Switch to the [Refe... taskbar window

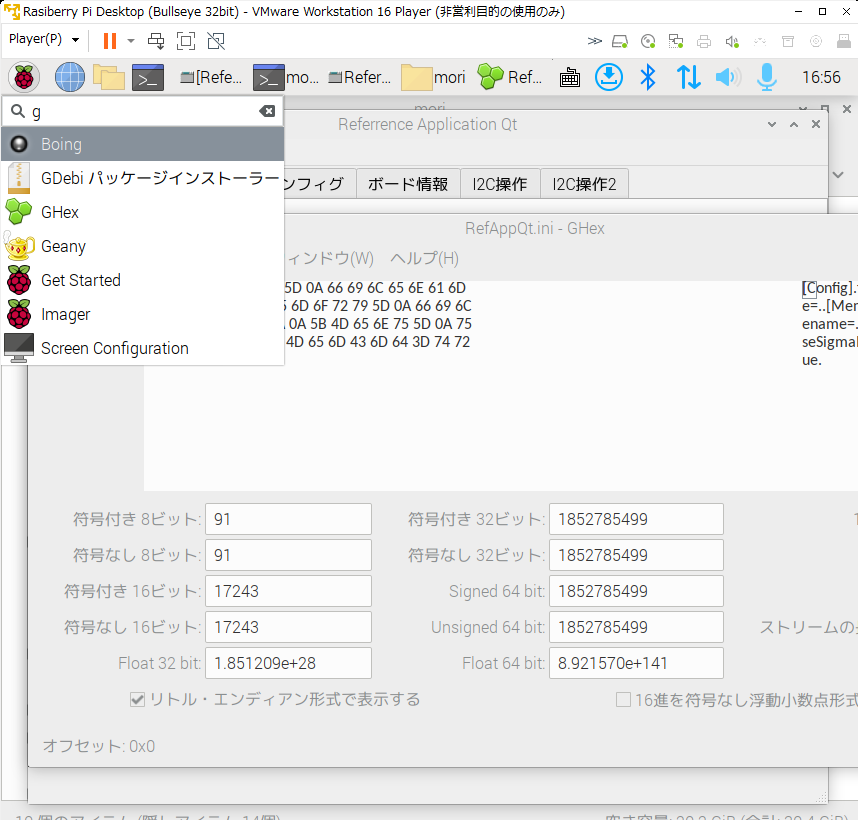pyautogui.click(x=211, y=77)
